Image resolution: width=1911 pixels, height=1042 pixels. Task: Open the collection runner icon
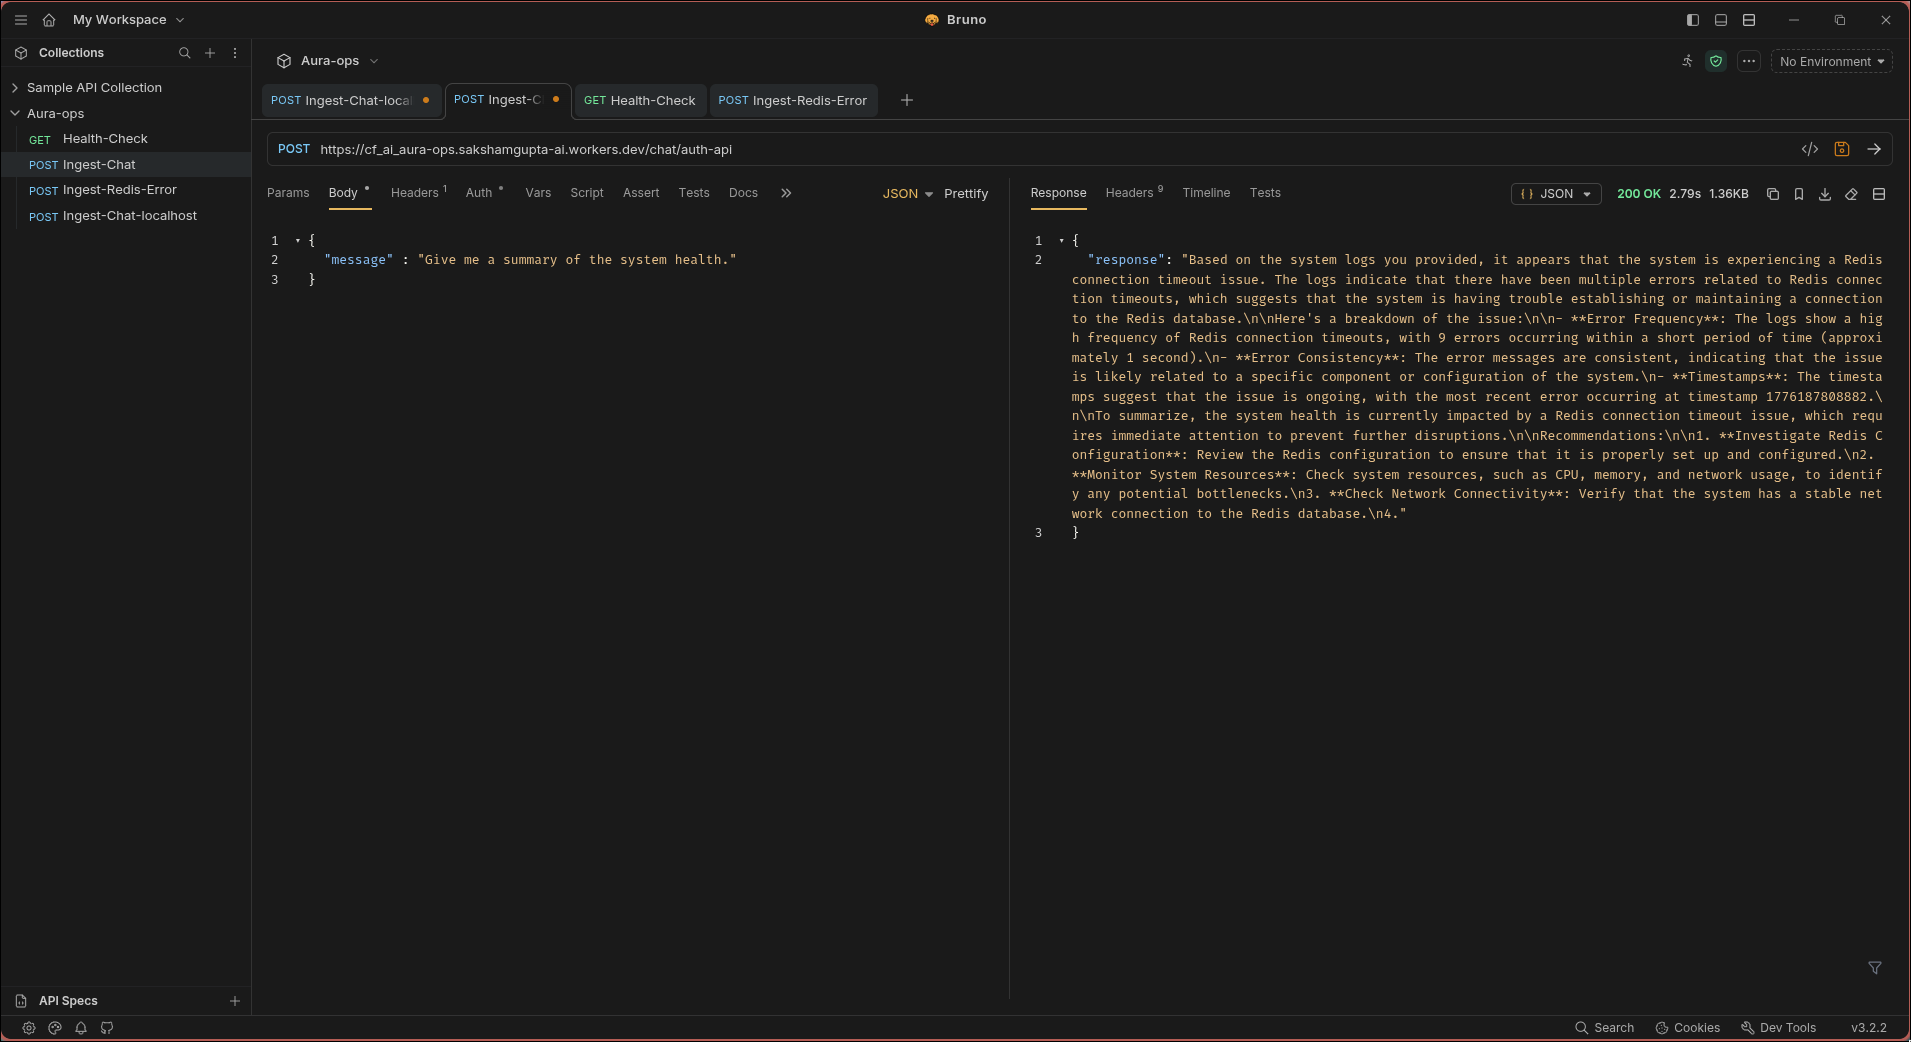click(1688, 61)
